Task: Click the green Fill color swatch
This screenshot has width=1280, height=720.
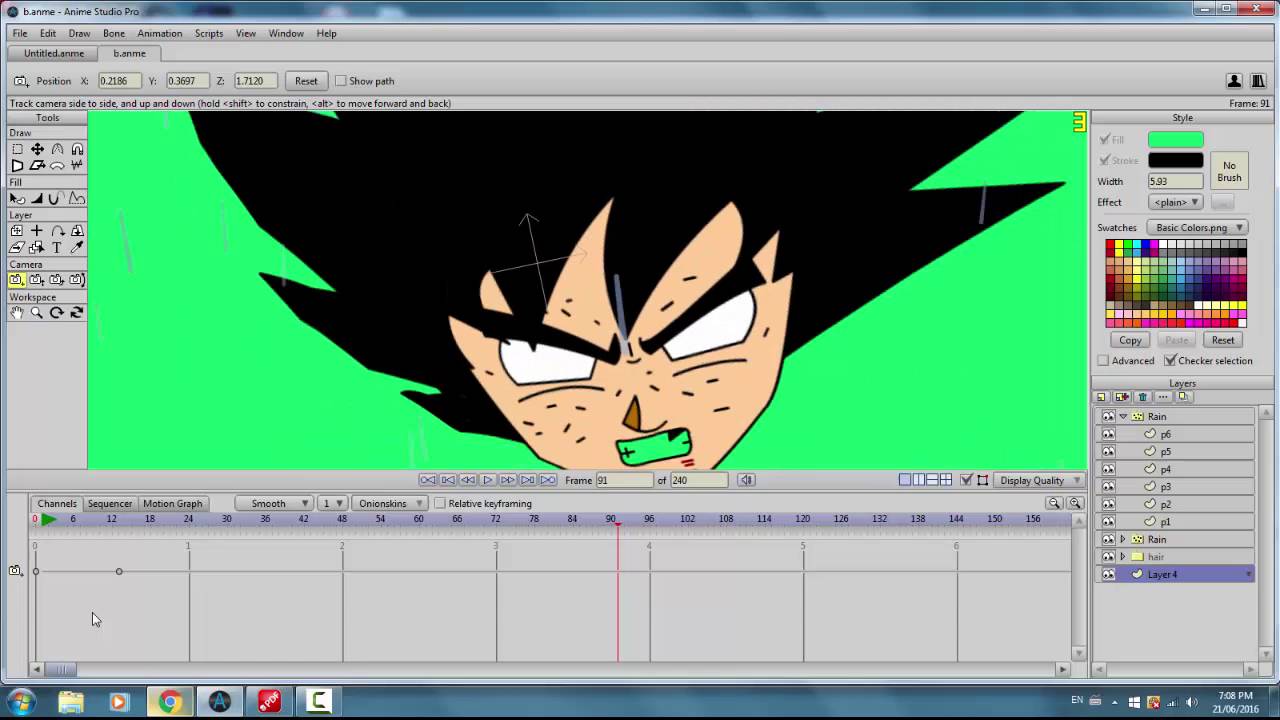Action: (1175, 140)
